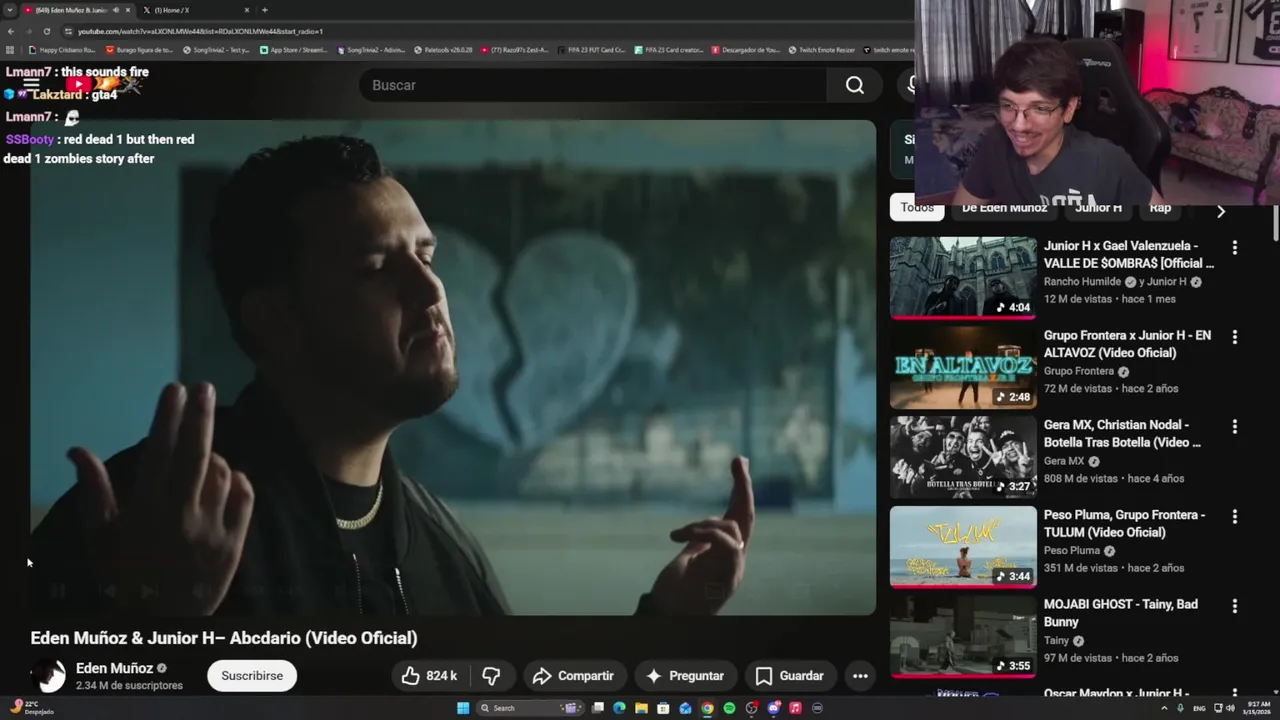Screen dimensions: 1280x720
Task: Open options menu for EN ALTAVOZ video
Action: click(1234, 337)
